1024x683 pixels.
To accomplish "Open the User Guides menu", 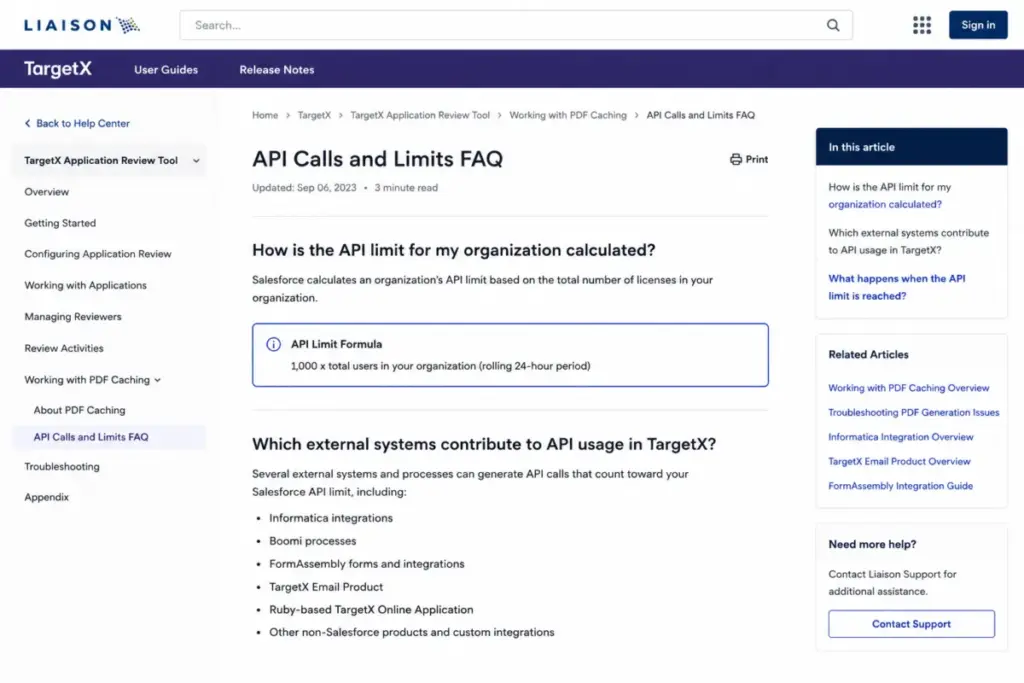I will 166,70.
